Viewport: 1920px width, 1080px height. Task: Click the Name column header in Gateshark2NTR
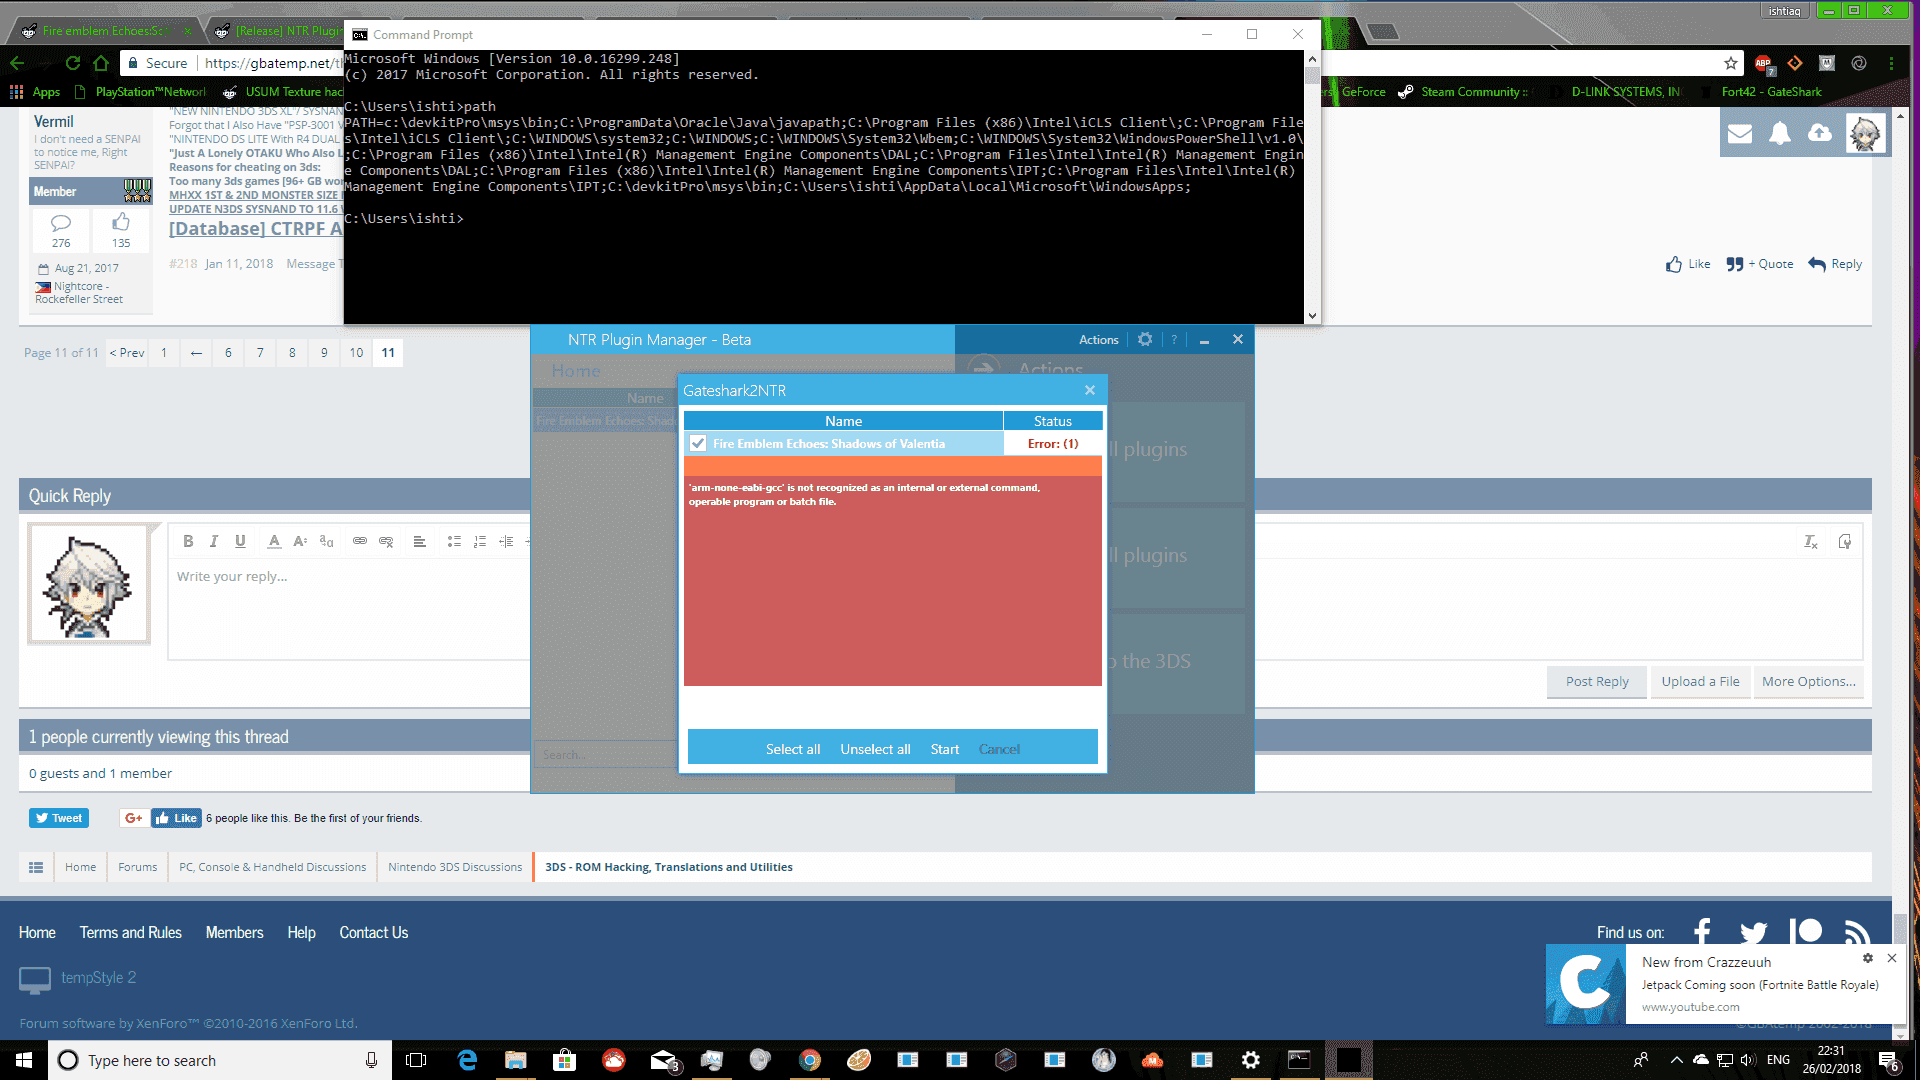click(x=843, y=421)
